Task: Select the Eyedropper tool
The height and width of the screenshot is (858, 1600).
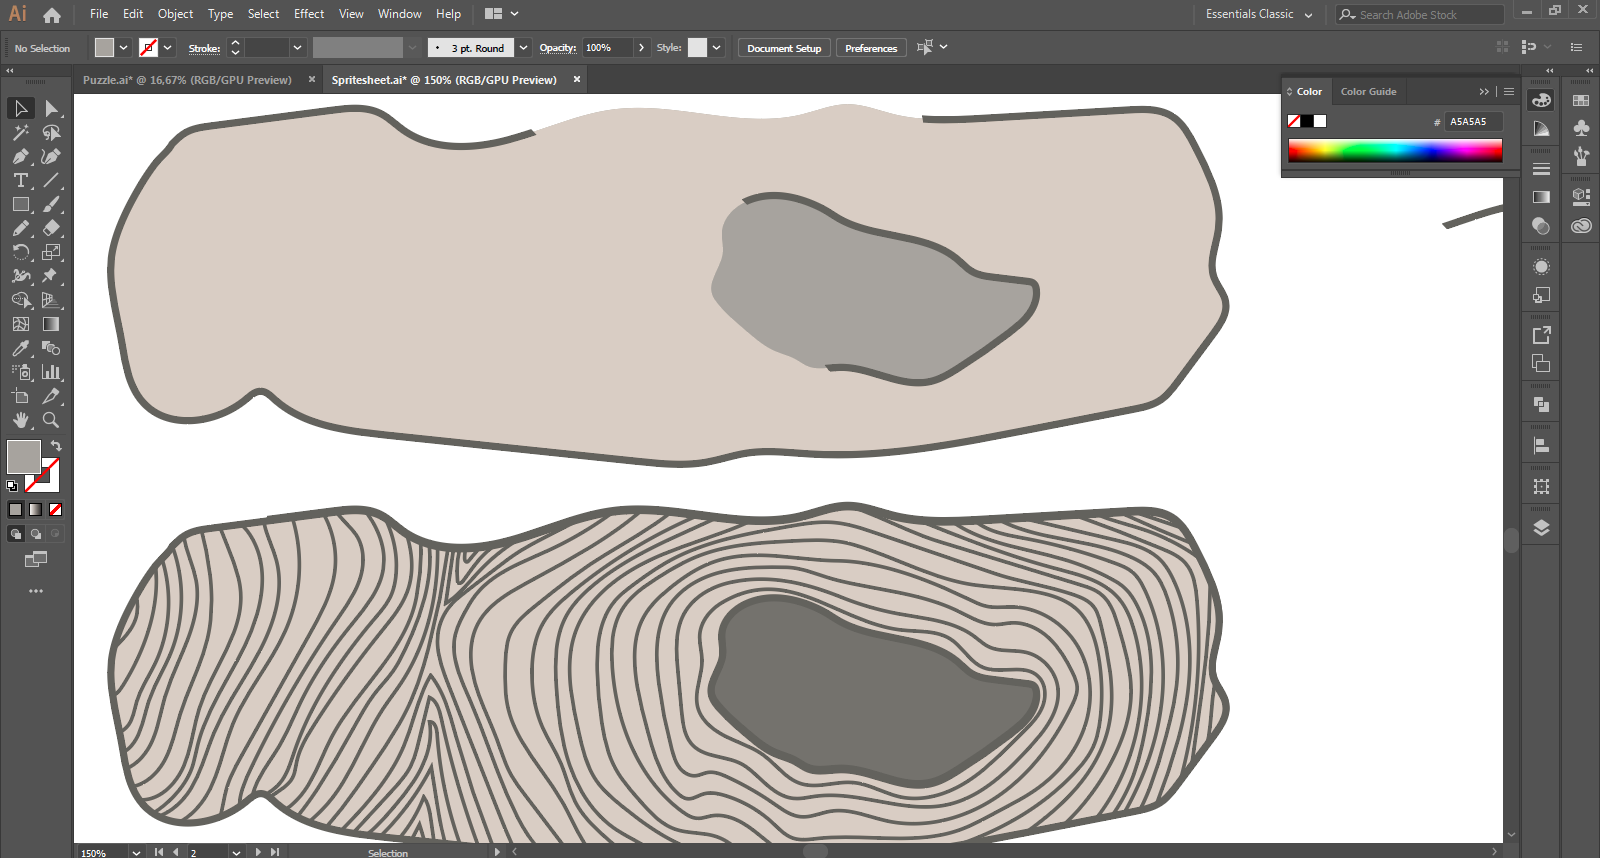Action: tap(21, 348)
